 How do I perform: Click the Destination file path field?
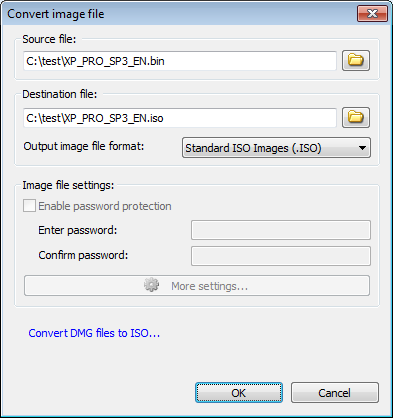pyautogui.click(x=180, y=118)
